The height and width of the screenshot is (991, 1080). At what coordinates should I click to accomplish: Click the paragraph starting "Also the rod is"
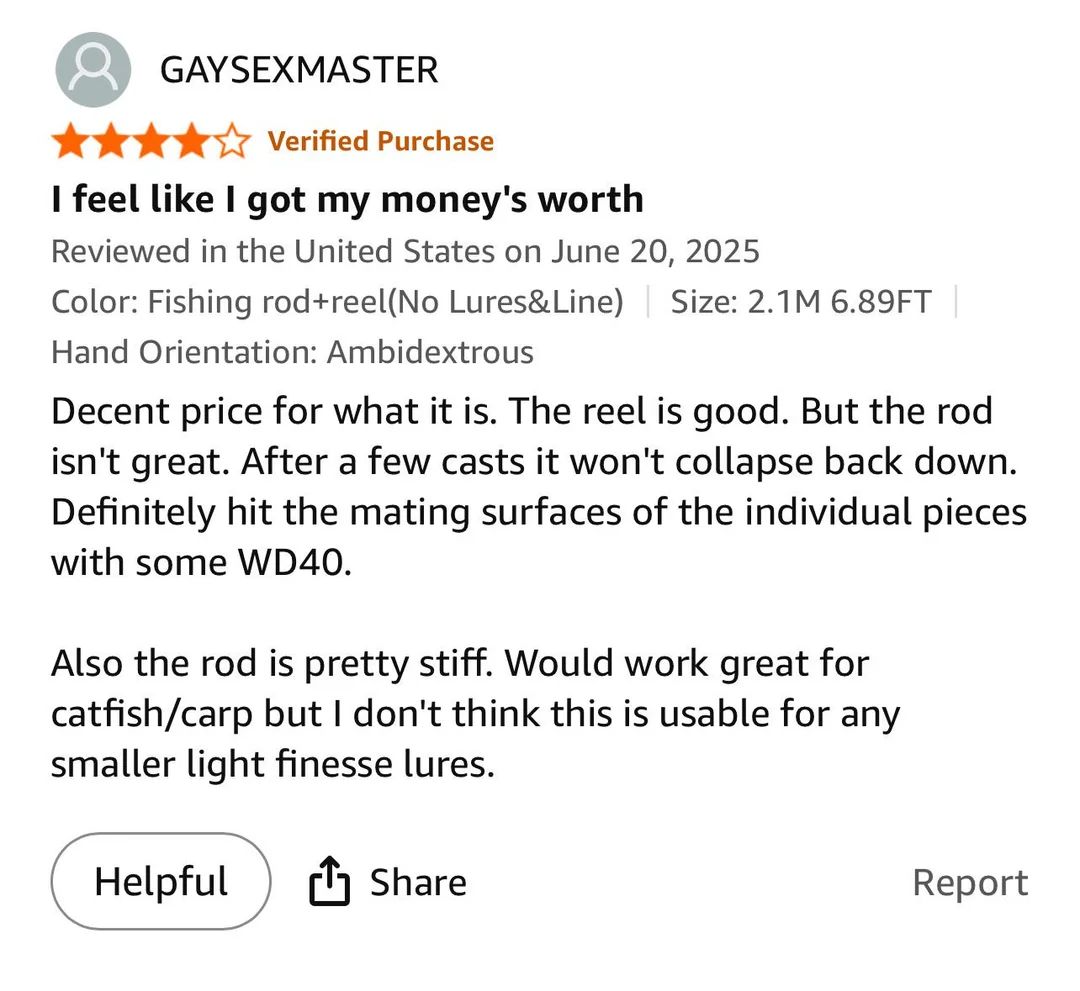[475, 714]
